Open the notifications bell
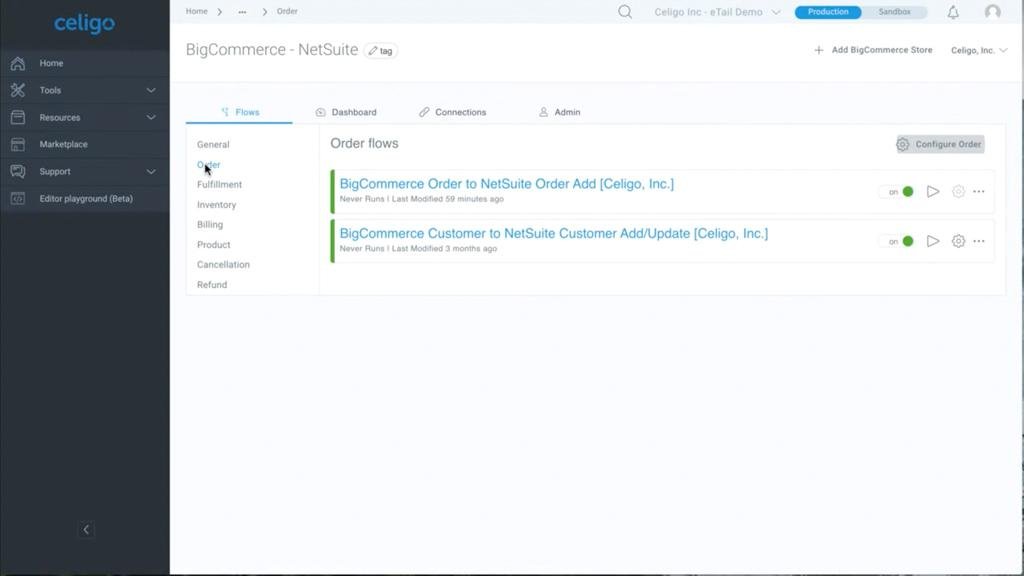The image size is (1024, 576). pos(953,12)
